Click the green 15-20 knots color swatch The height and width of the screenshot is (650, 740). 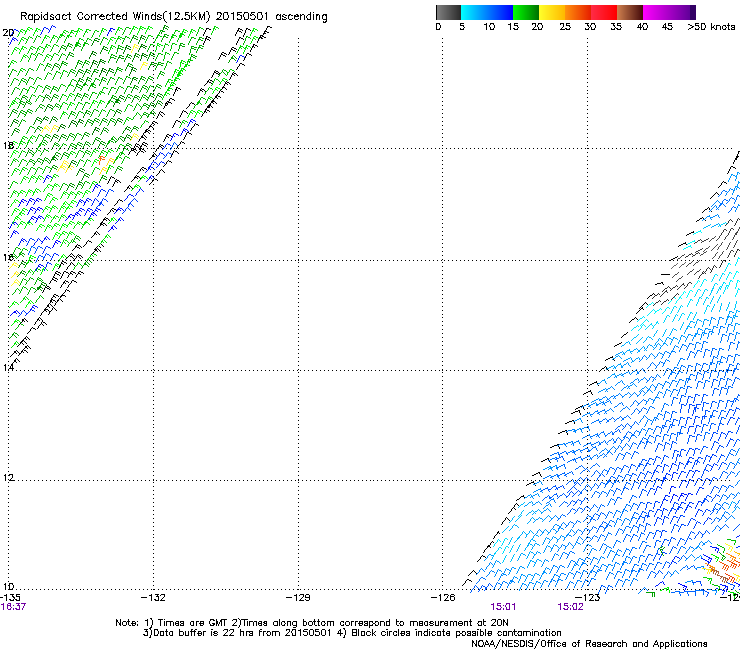point(526,12)
